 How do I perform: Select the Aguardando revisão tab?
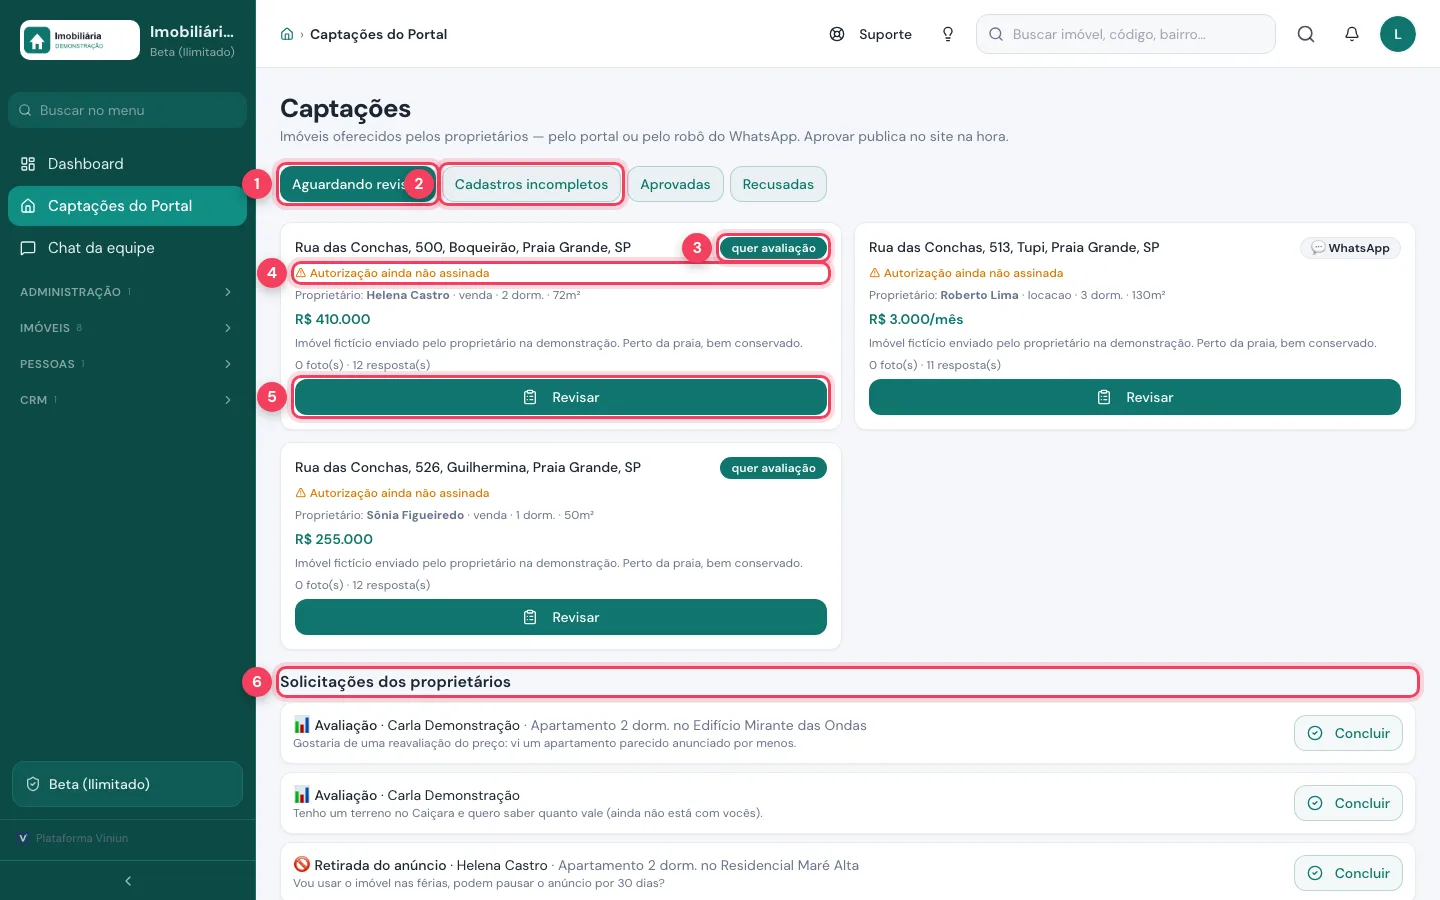click(x=358, y=184)
